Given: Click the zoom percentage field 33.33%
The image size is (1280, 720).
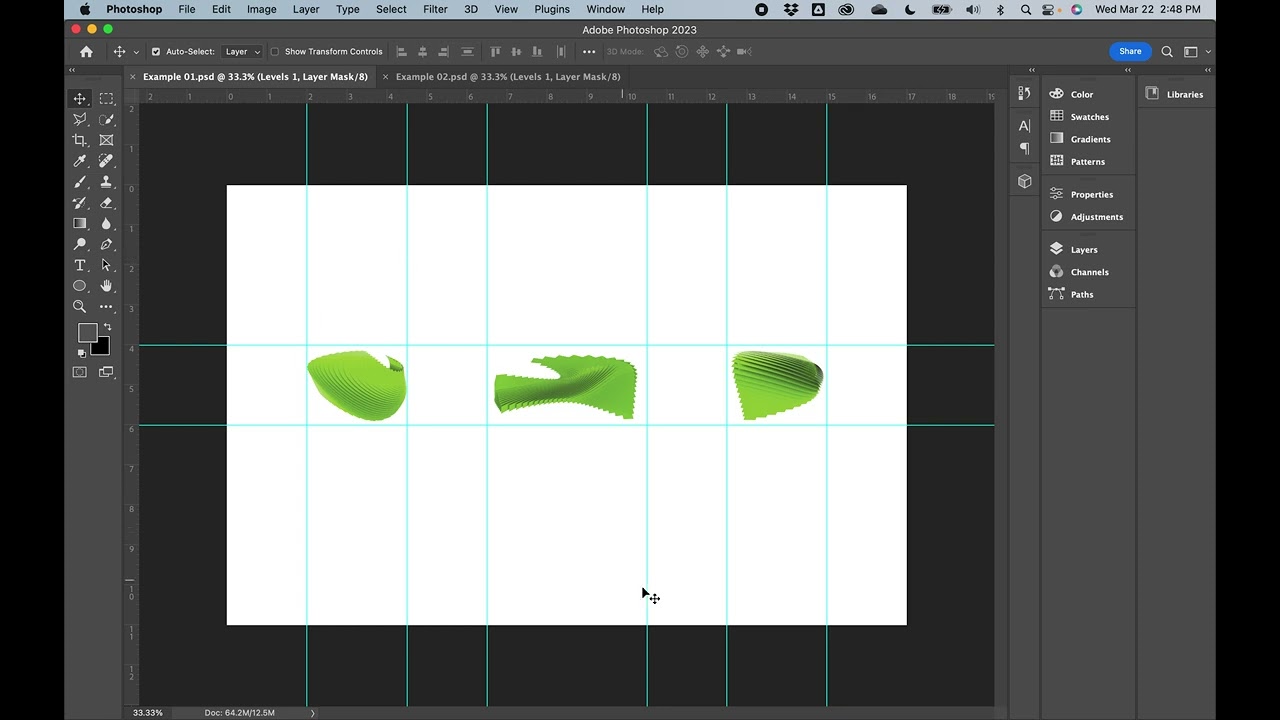Looking at the screenshot, I should click(148, 713).
